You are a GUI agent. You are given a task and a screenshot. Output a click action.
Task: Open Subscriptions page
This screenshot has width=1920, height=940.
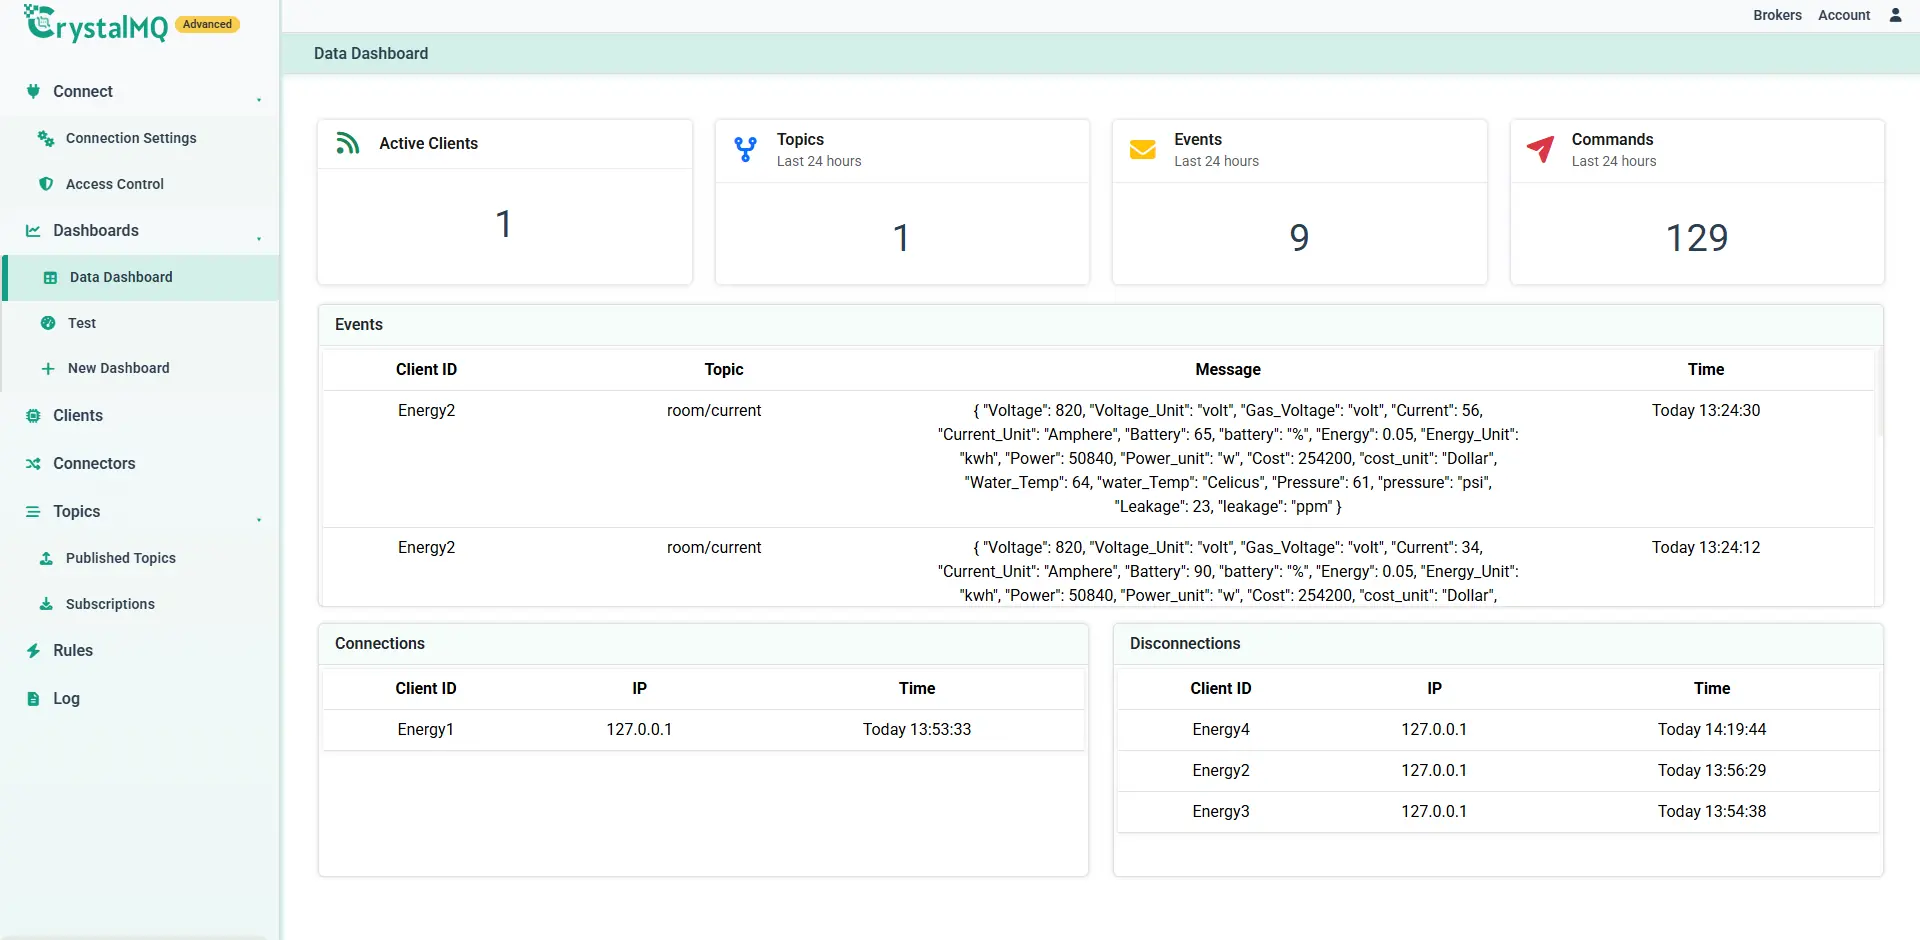(110, 604)
